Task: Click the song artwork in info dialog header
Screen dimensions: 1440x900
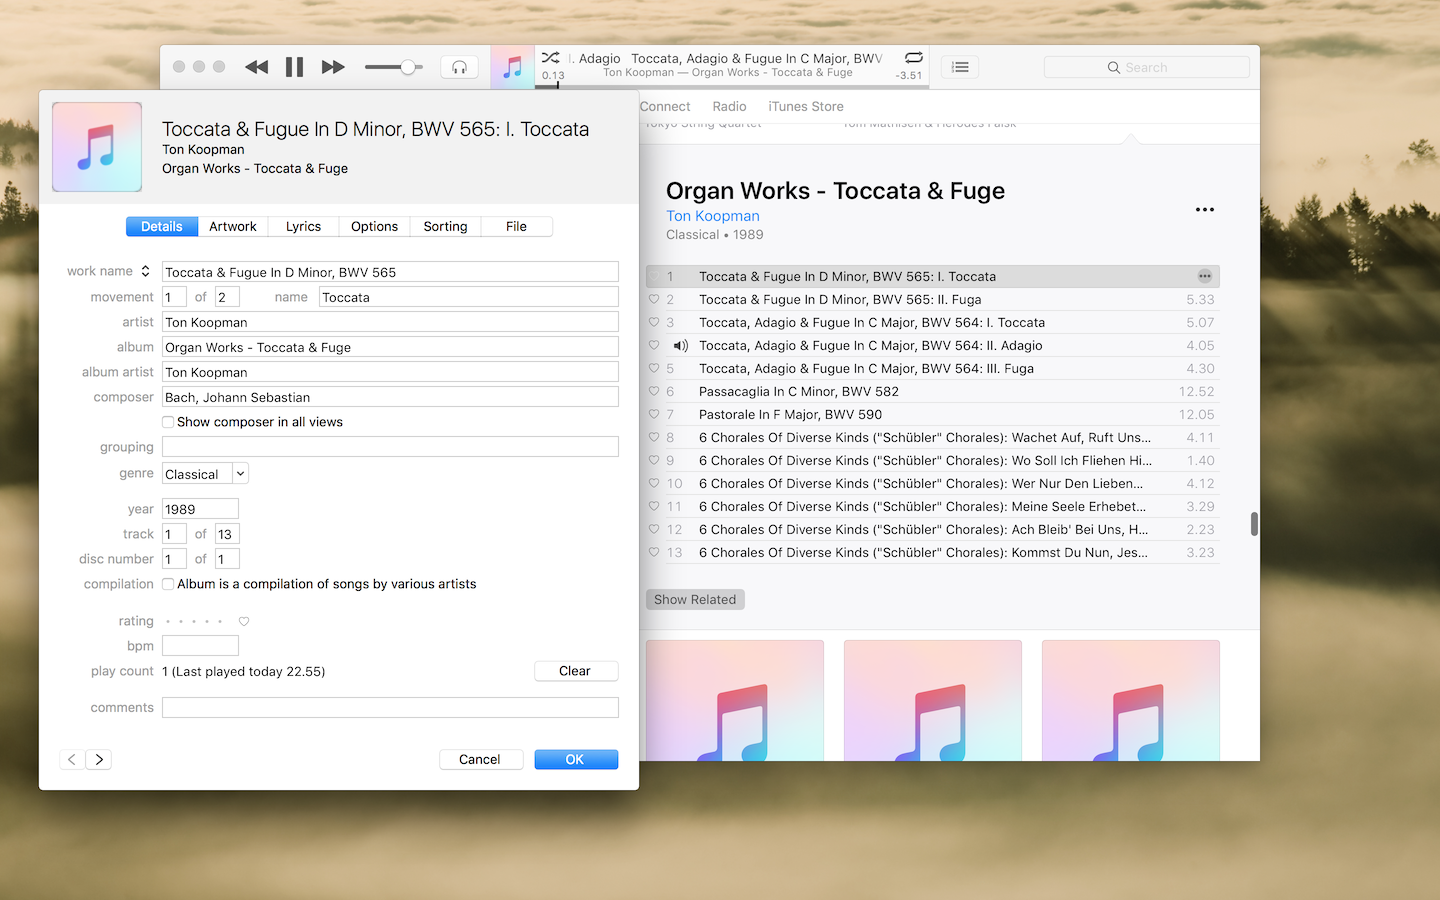Action: [x=97, y=147]
